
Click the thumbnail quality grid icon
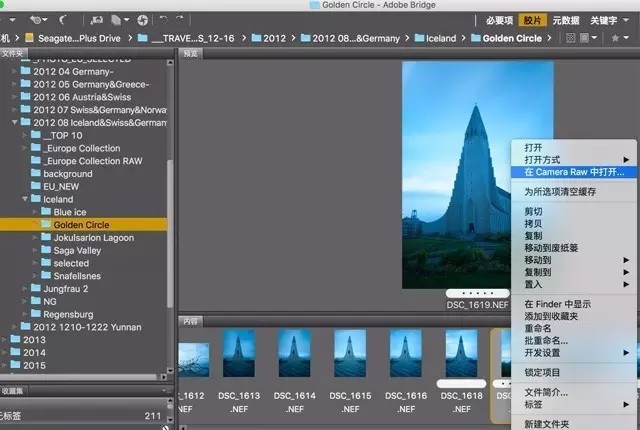coord(572,38)
